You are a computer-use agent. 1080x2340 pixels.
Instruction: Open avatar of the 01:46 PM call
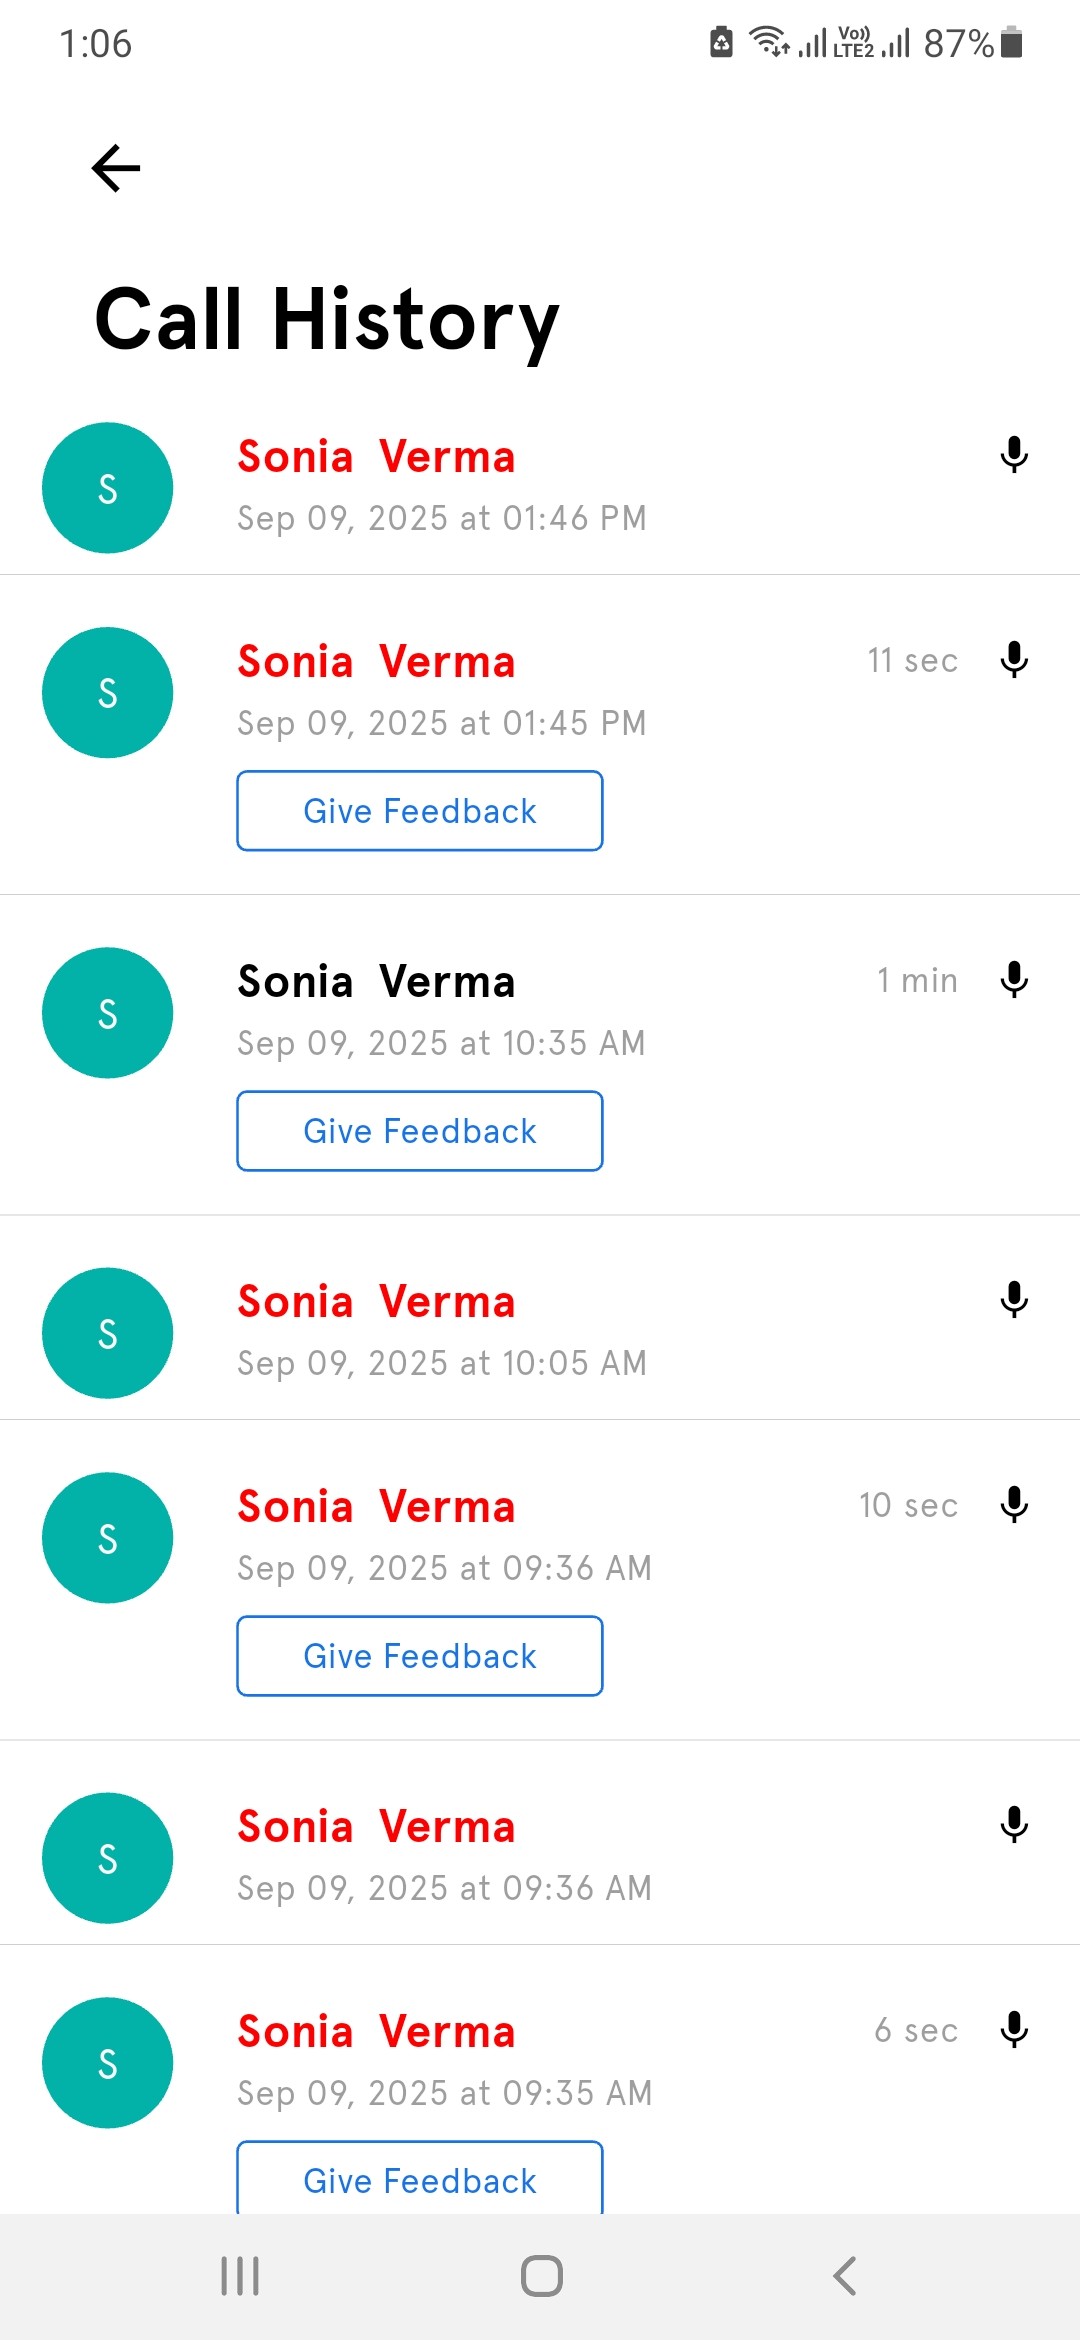click(108, 488)
